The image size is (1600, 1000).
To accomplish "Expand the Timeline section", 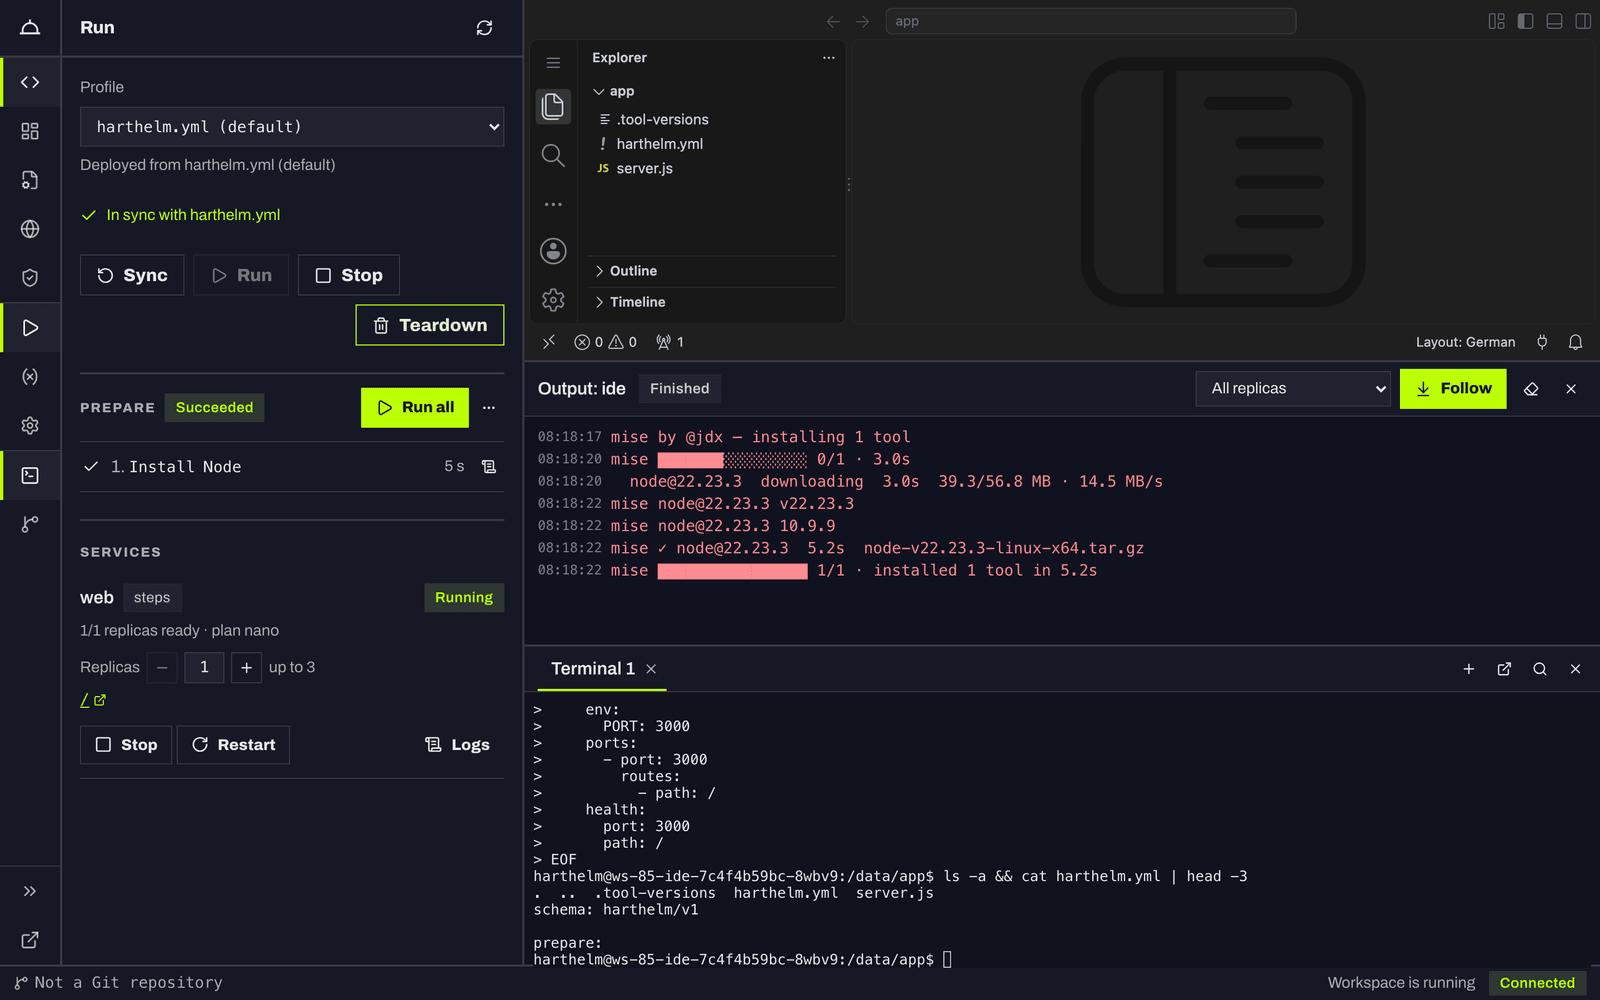I will coord(712,302).
